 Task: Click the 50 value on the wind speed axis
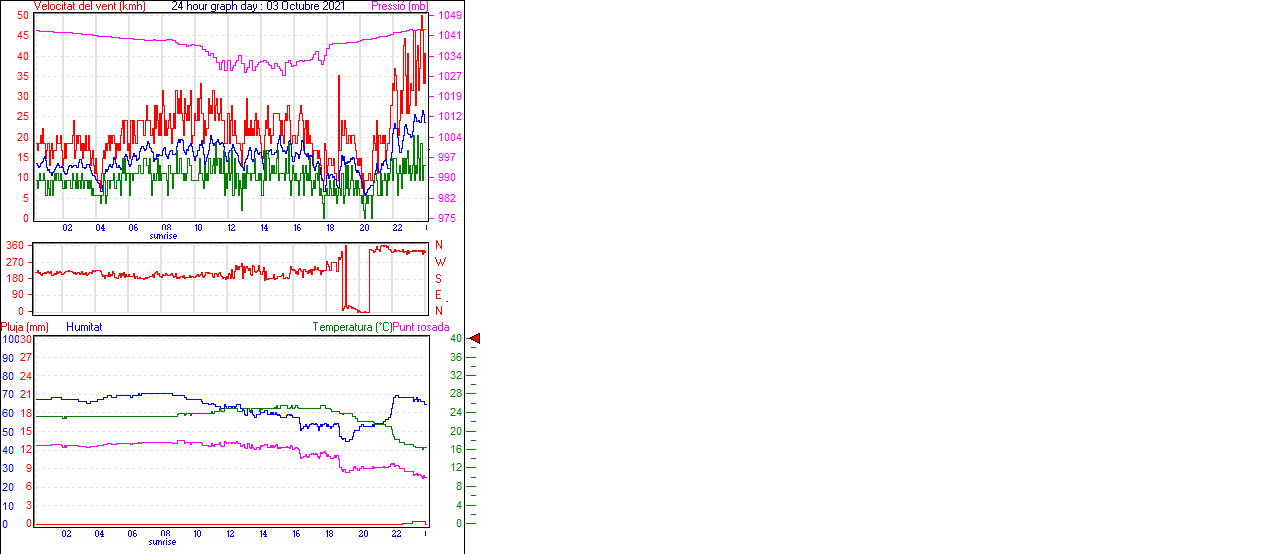[23, 16]
